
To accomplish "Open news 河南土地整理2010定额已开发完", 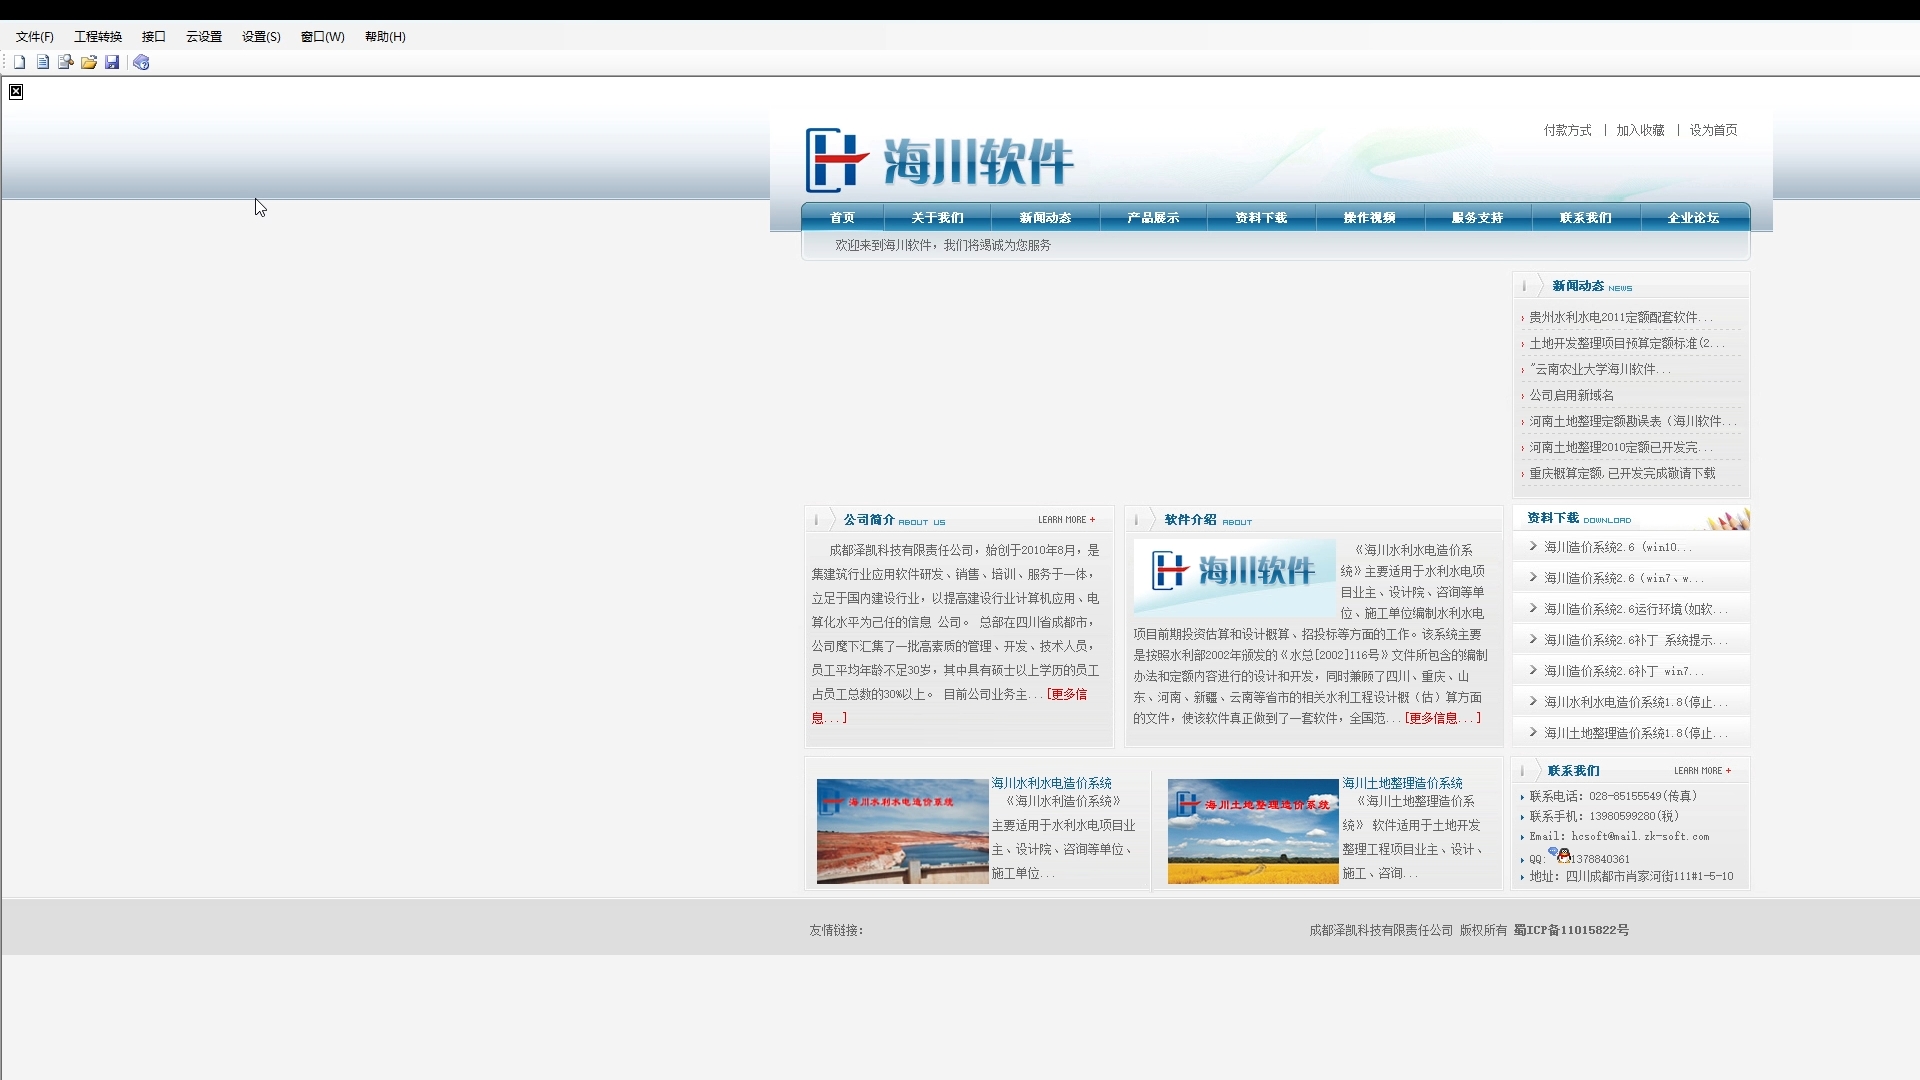I will tap(1620, 447).
